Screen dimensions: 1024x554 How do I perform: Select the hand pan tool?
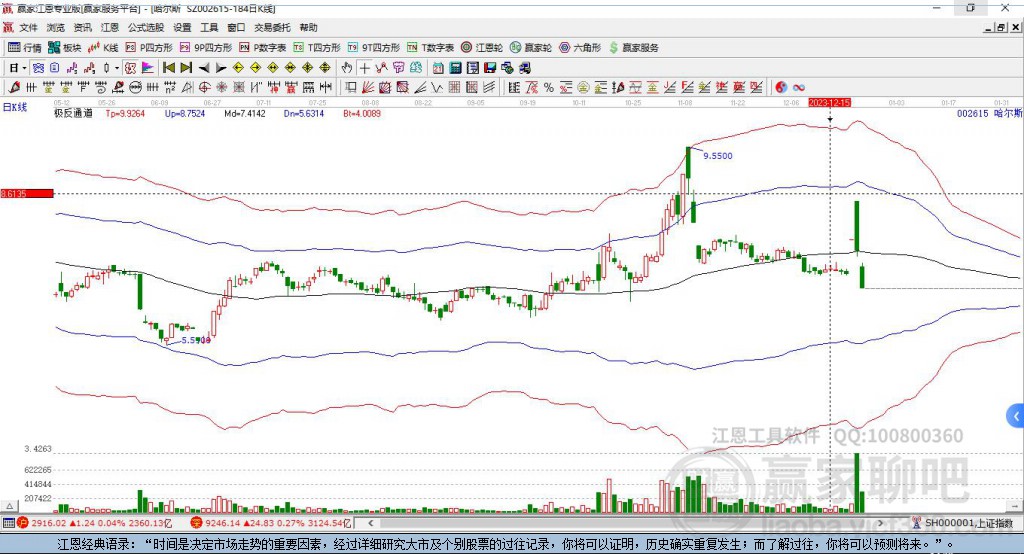click(347, 68)
